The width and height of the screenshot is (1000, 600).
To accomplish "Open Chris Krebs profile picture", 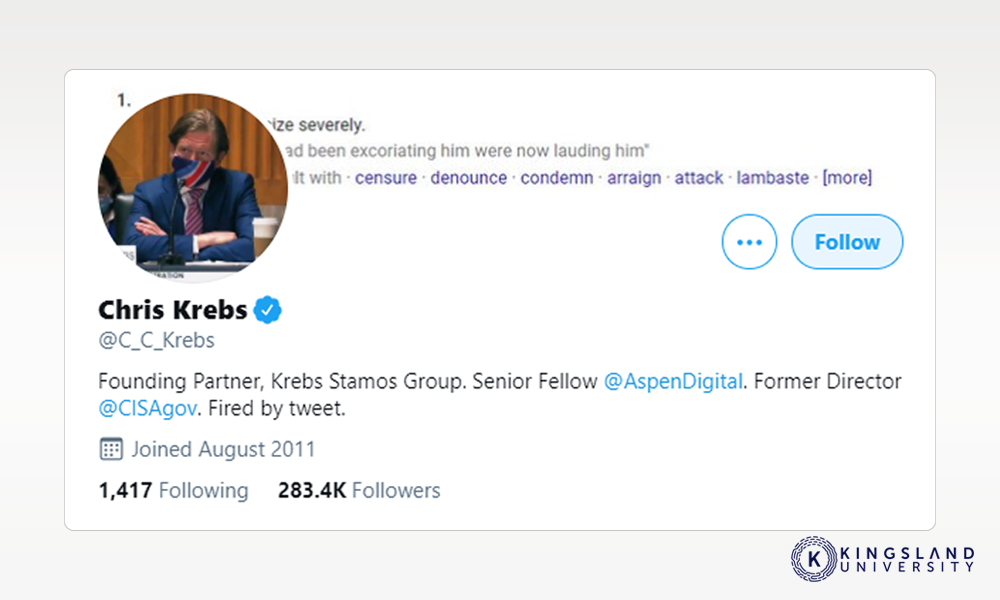I will coord(193,187).
